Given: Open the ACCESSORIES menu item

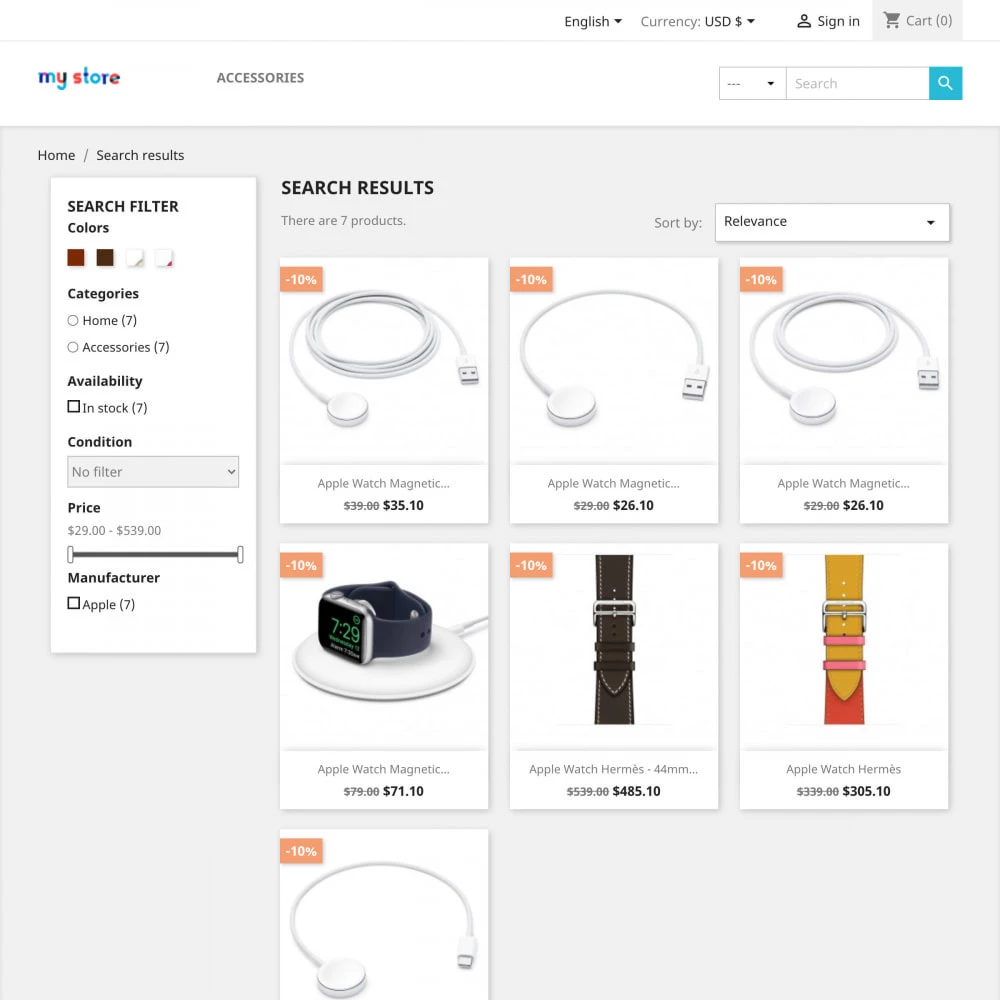Looking at the screenshot, I should [260, 78].
